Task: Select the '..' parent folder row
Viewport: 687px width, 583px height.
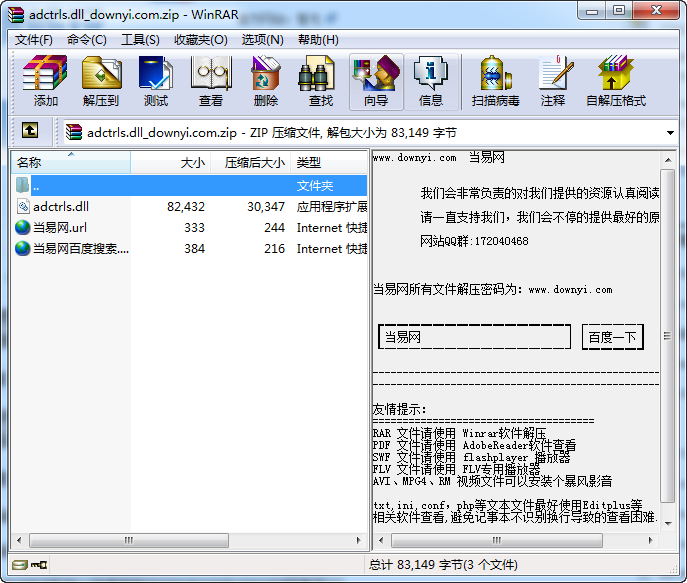Action: coord(189,185)
